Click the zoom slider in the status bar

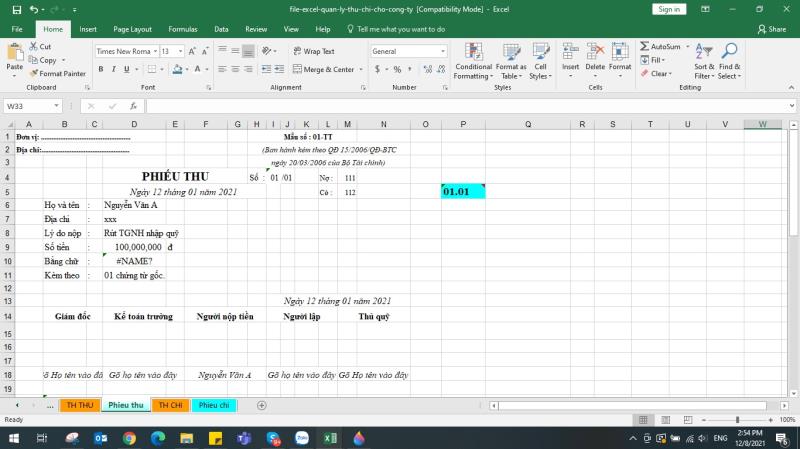pyautogui.click(x=737, y=420)
